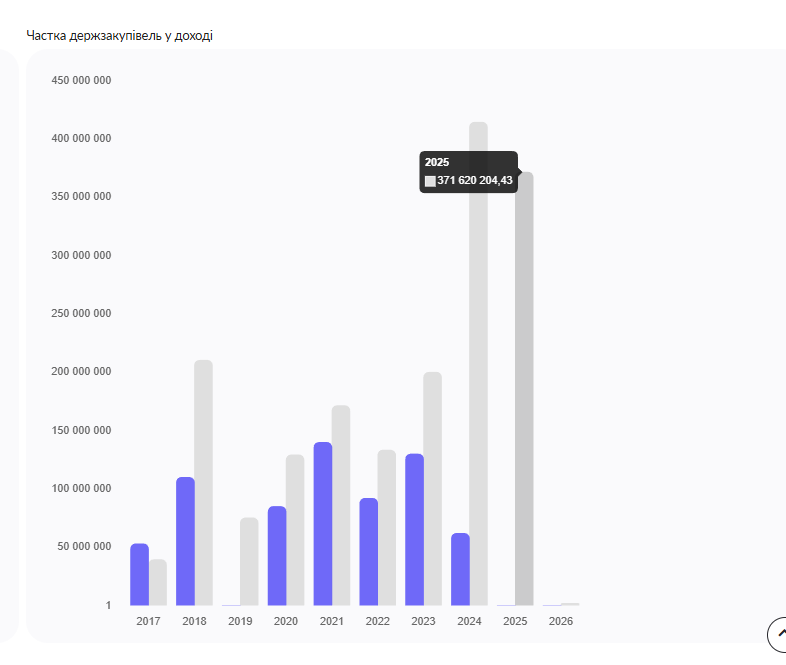Click the gray bar for 2023
The height and width of the screenshot is (665, 786).
pos(432,489)
